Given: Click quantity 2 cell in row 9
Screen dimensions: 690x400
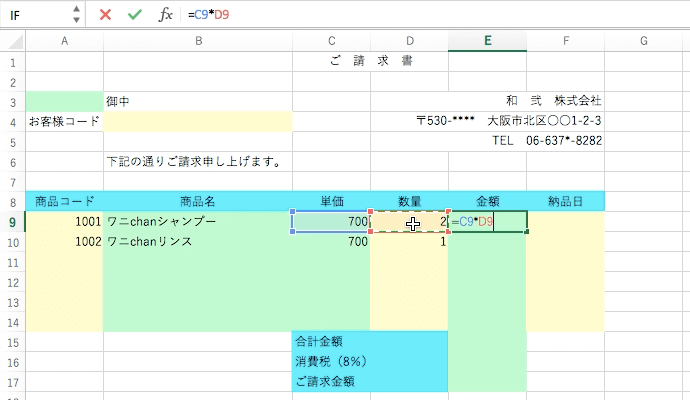Looking at the screenshot, I should tap(410, 222).
